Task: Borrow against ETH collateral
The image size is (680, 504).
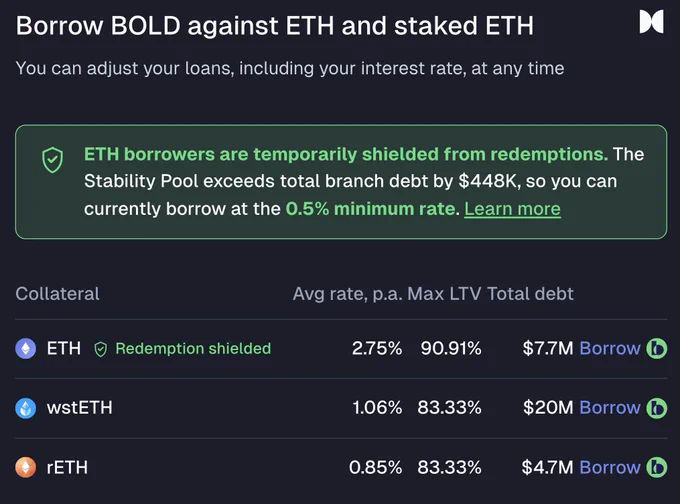Action: click(610, 348)
